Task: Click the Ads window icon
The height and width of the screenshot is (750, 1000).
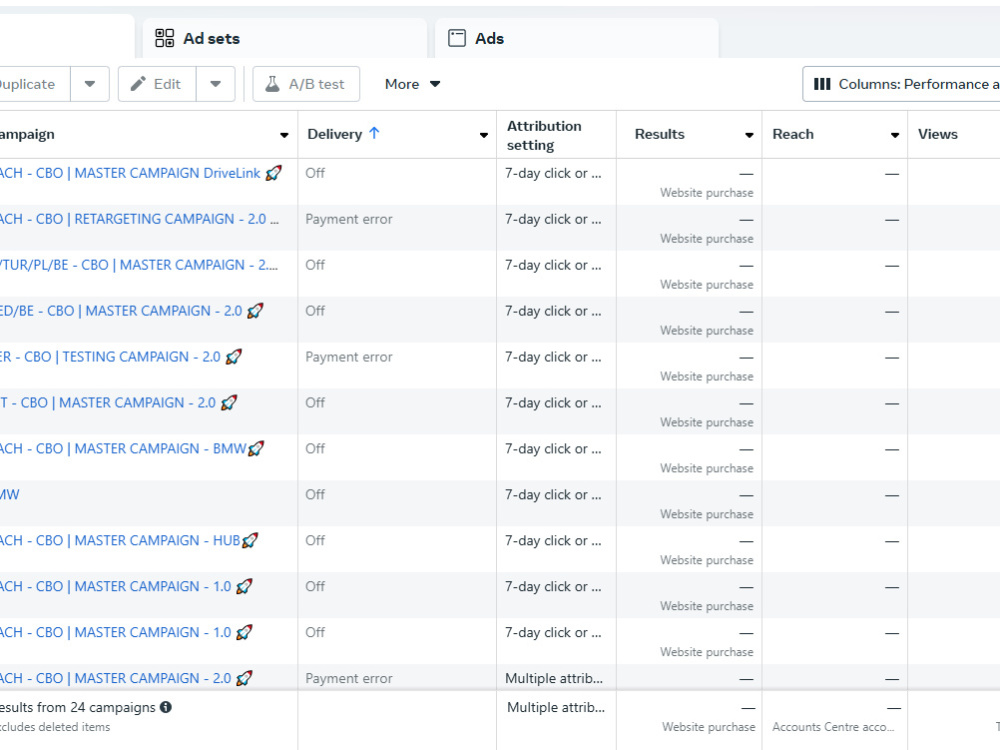Action: coord(457,38)
